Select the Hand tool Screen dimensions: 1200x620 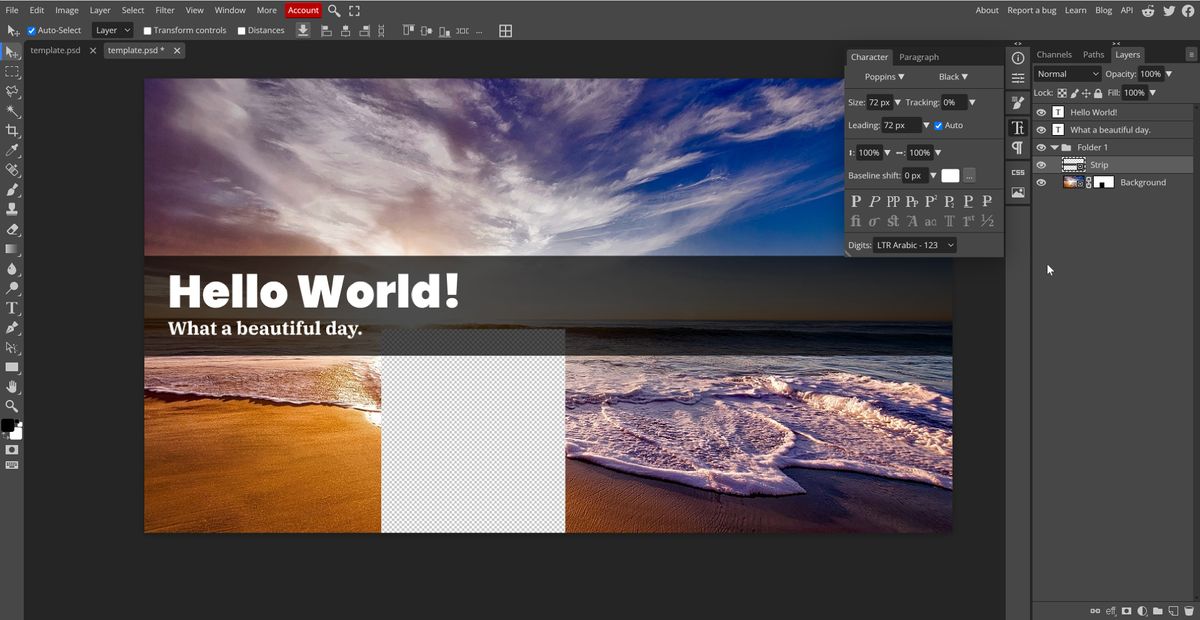(12, 386)
